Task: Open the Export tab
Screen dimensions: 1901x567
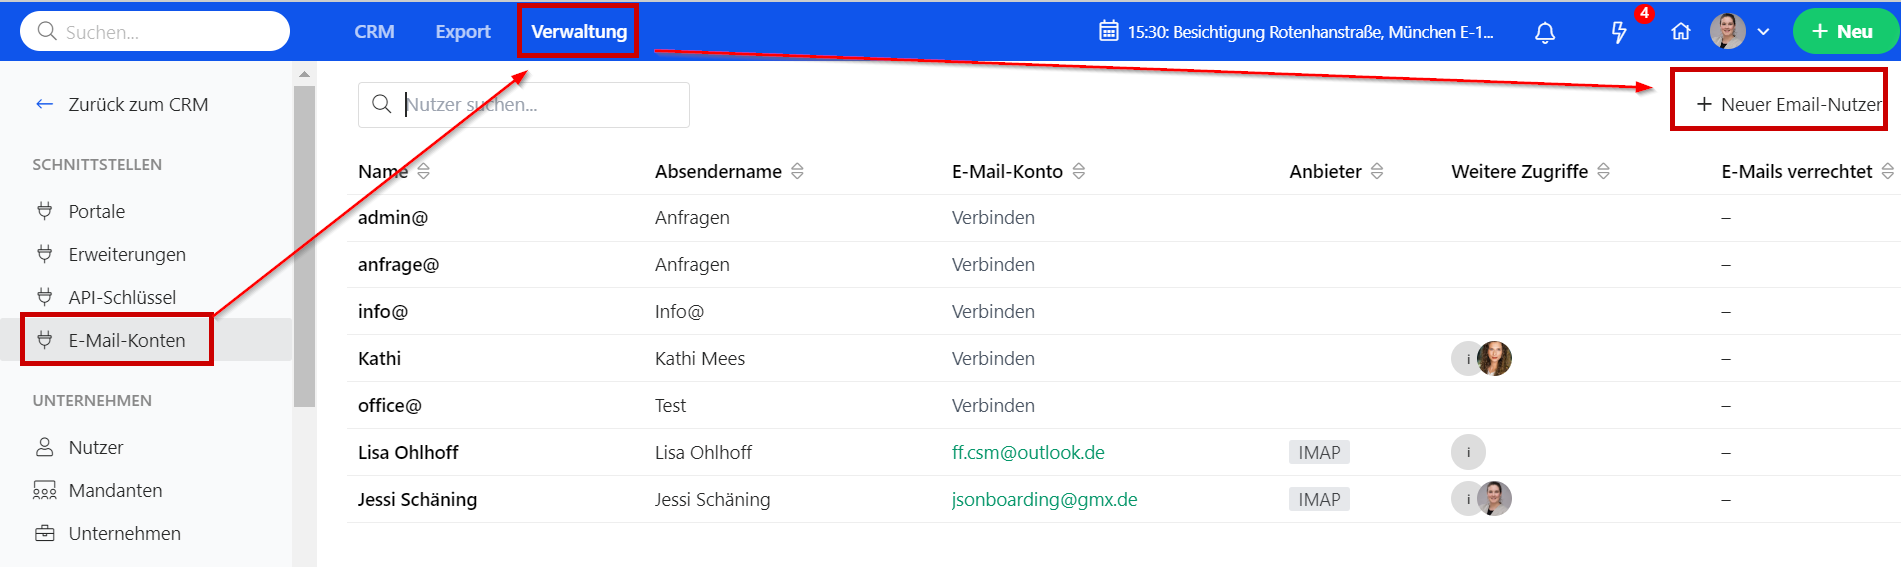Action: 463,31
